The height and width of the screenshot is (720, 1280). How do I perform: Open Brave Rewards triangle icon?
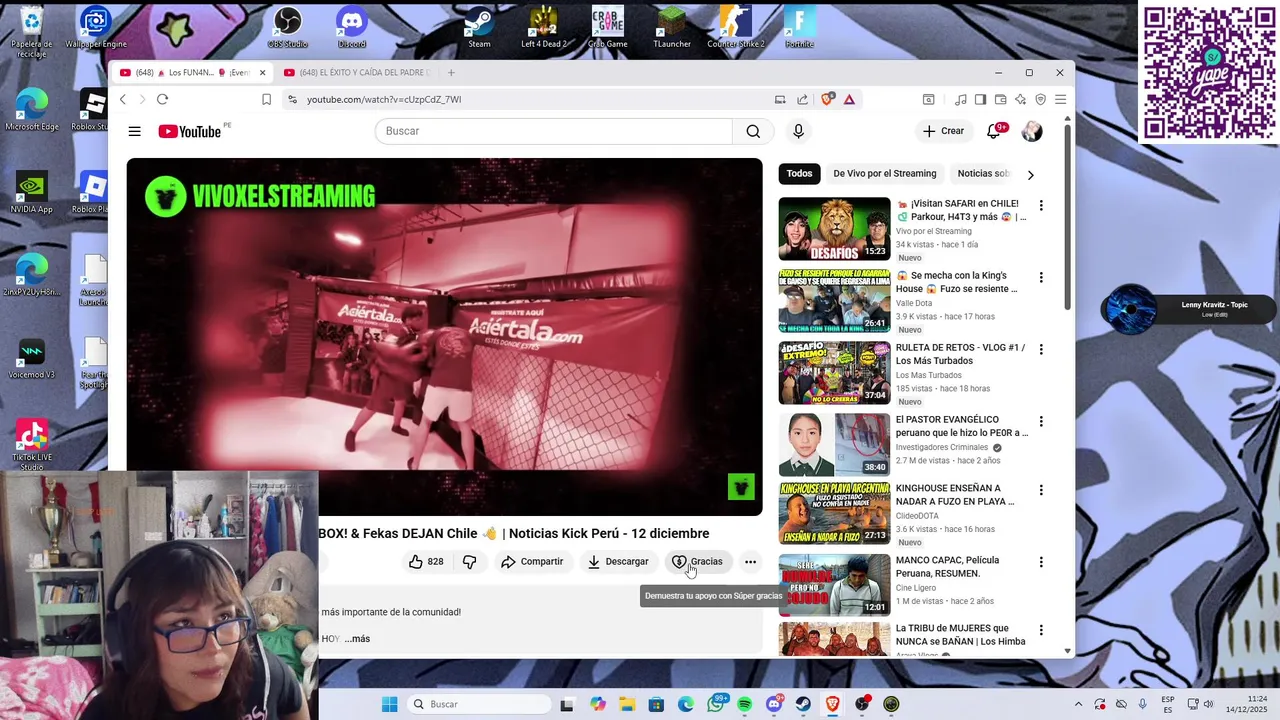(849, 99)
